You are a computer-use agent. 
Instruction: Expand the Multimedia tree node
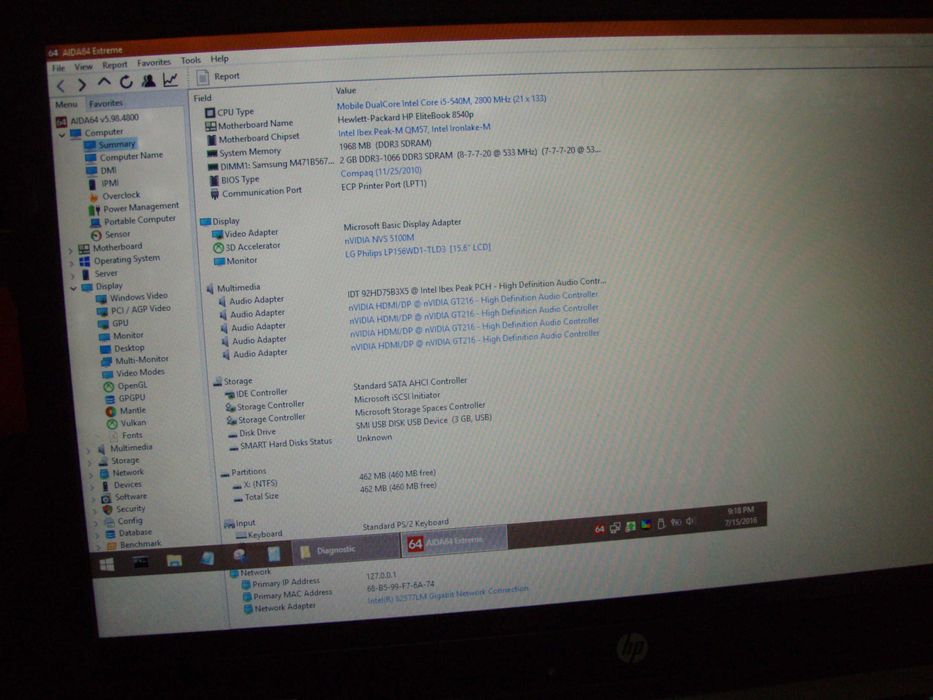89,451
